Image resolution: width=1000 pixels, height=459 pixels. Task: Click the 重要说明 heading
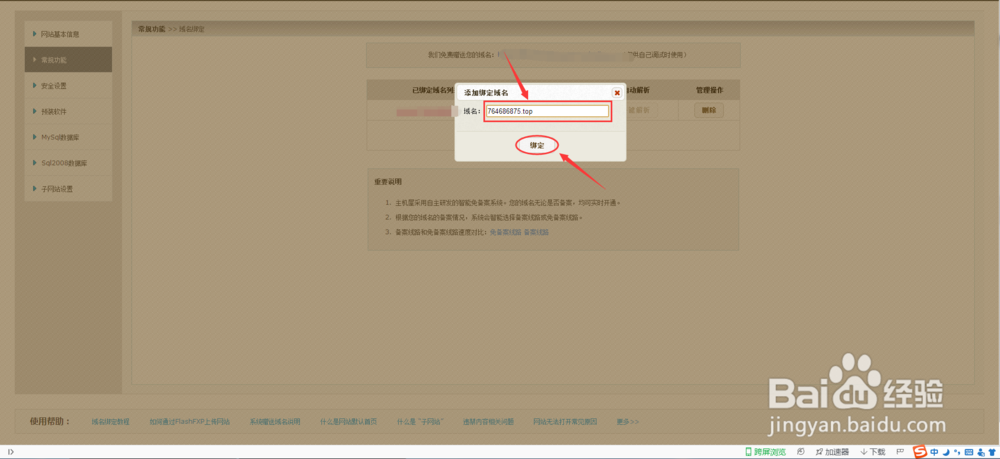coord(388,182)
